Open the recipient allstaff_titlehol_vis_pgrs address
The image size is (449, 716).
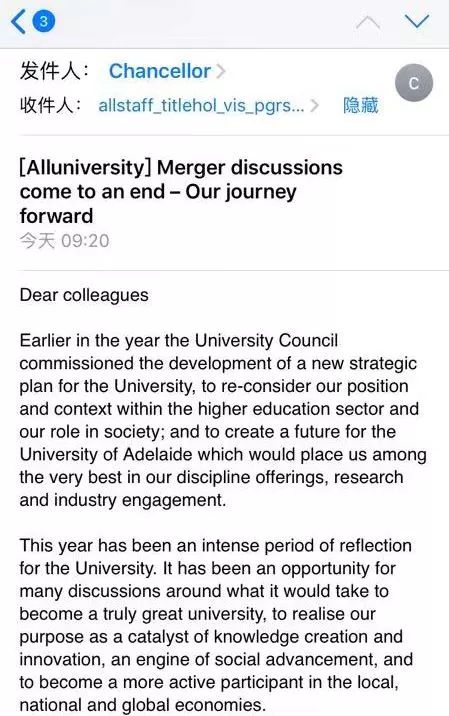click(x=201, y=105)
